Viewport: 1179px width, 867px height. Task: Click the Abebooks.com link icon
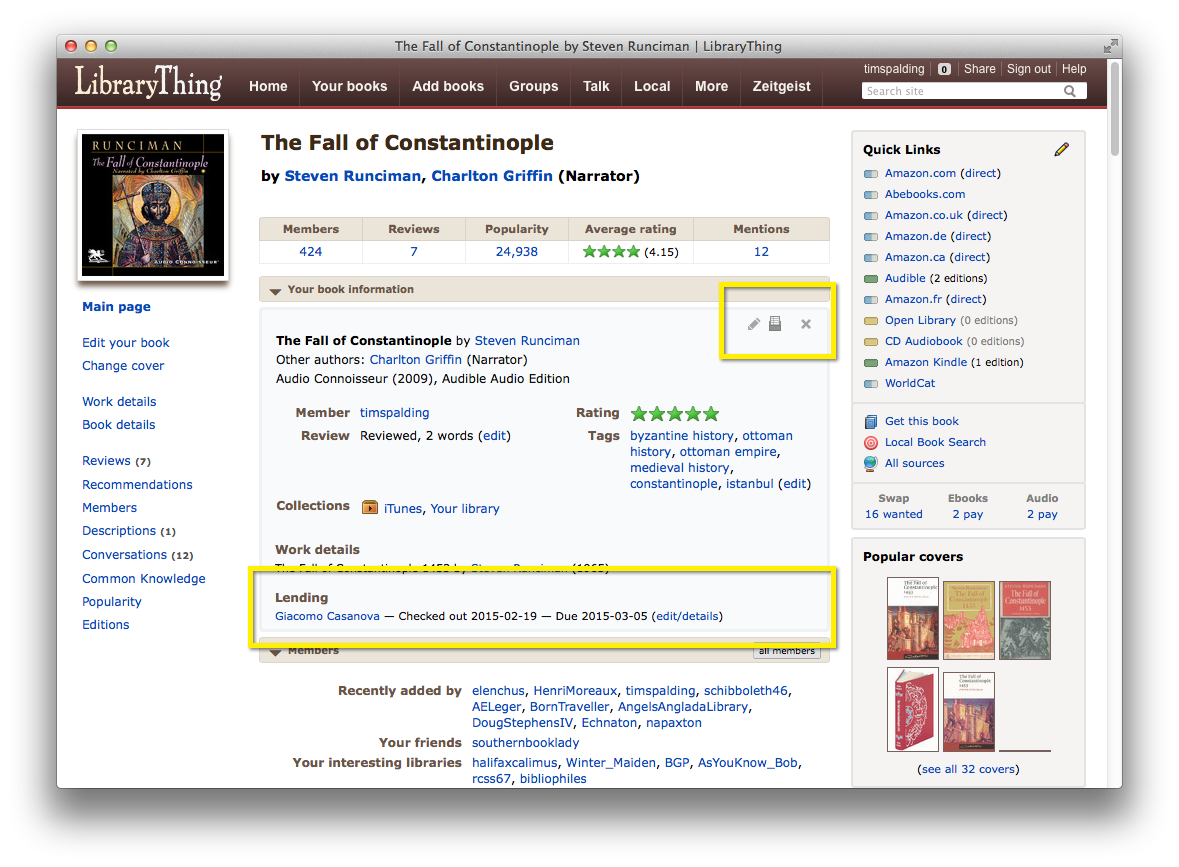(871, 195)
